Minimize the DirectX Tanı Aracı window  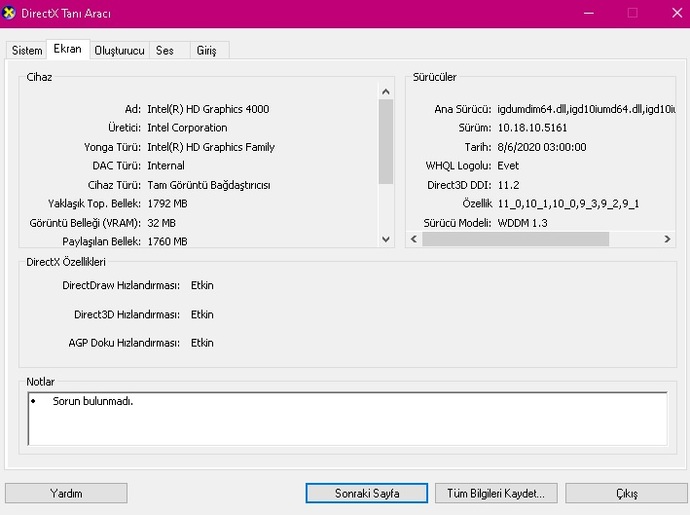[x=589, y=13]
